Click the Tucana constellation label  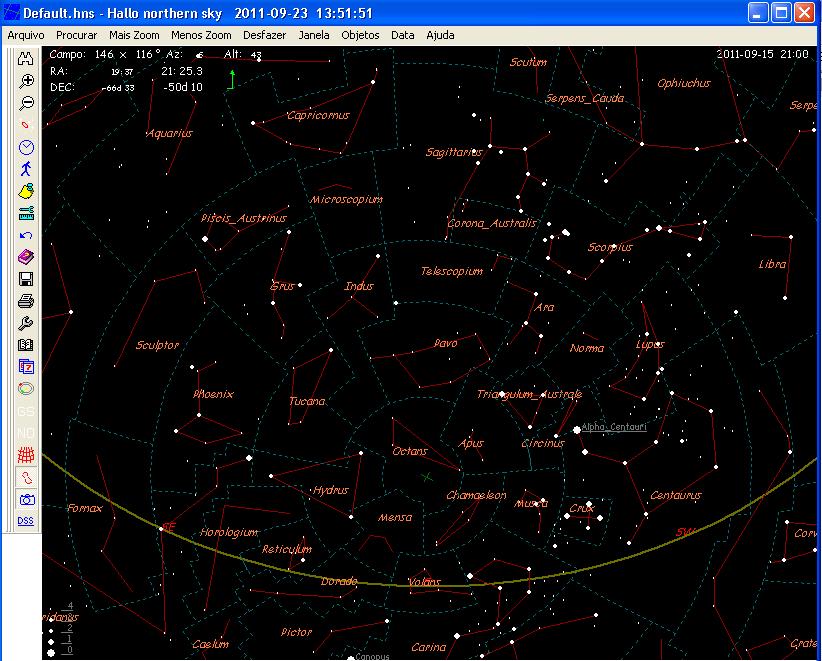(x=307, y=401)
